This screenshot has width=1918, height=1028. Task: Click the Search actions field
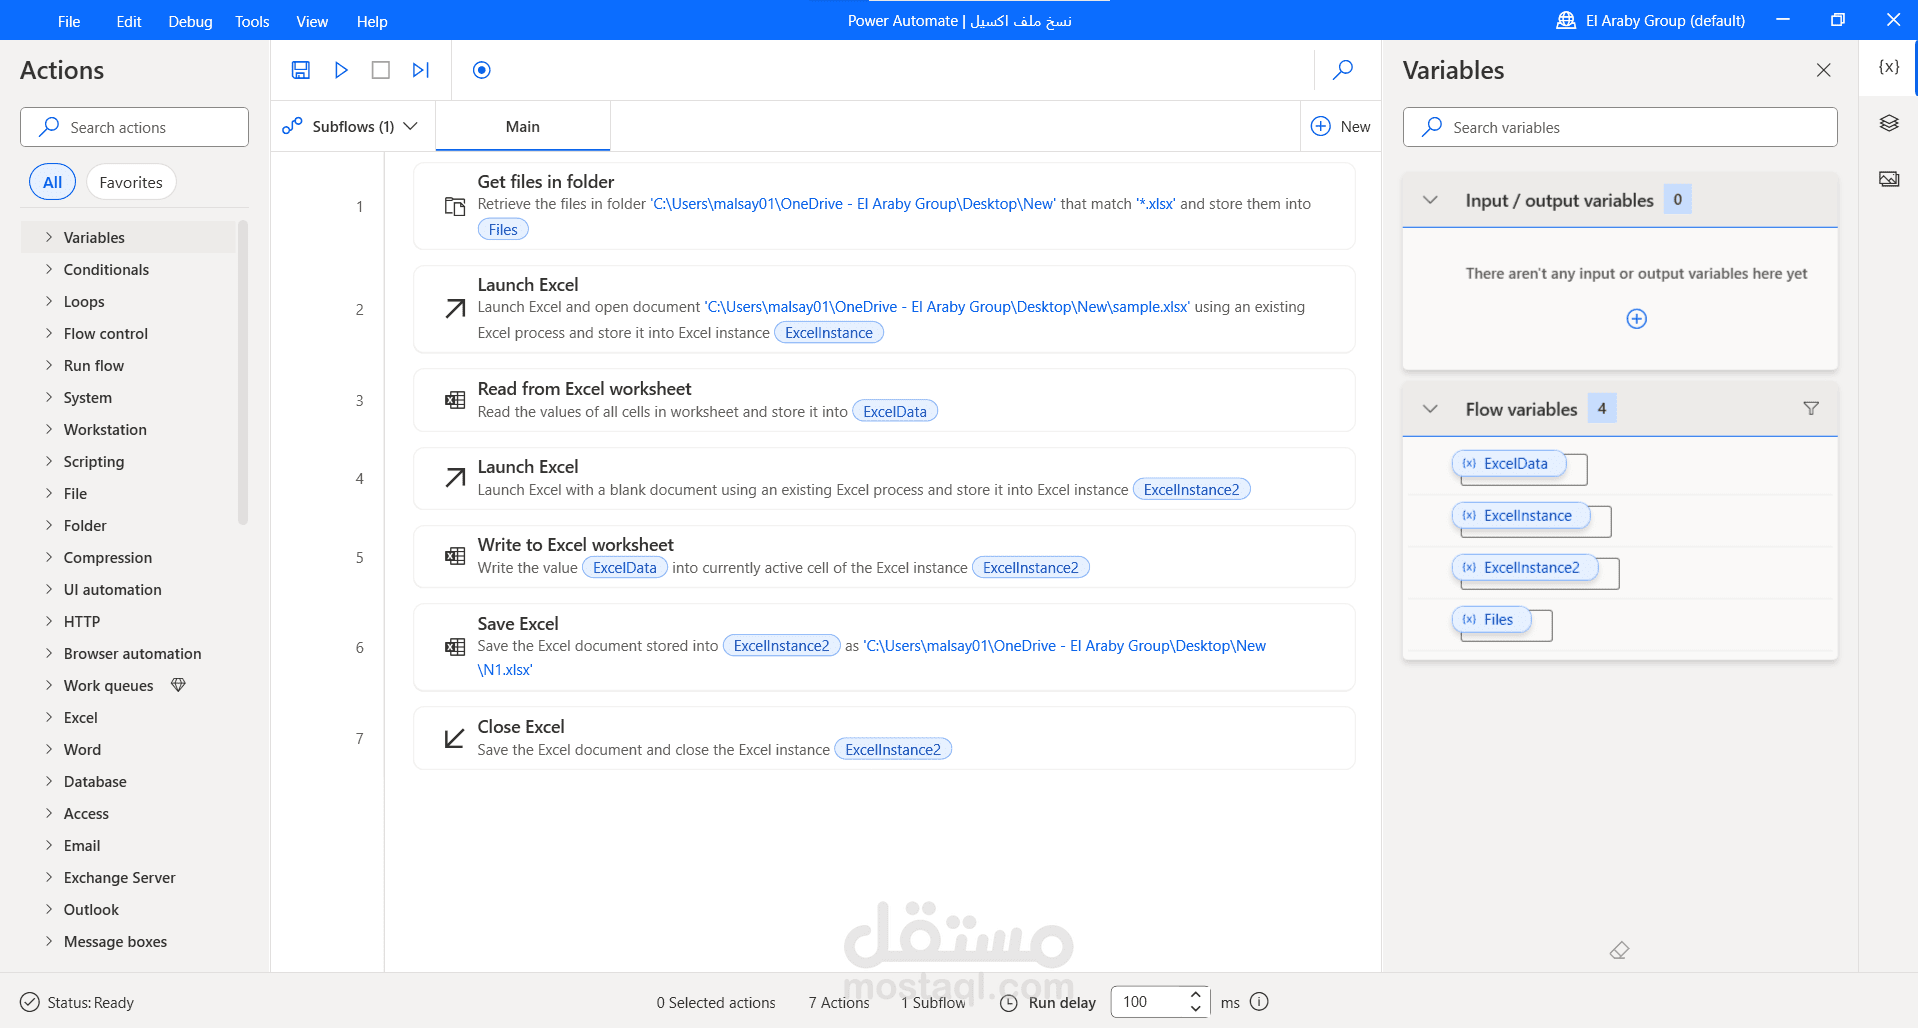point(134,127)
